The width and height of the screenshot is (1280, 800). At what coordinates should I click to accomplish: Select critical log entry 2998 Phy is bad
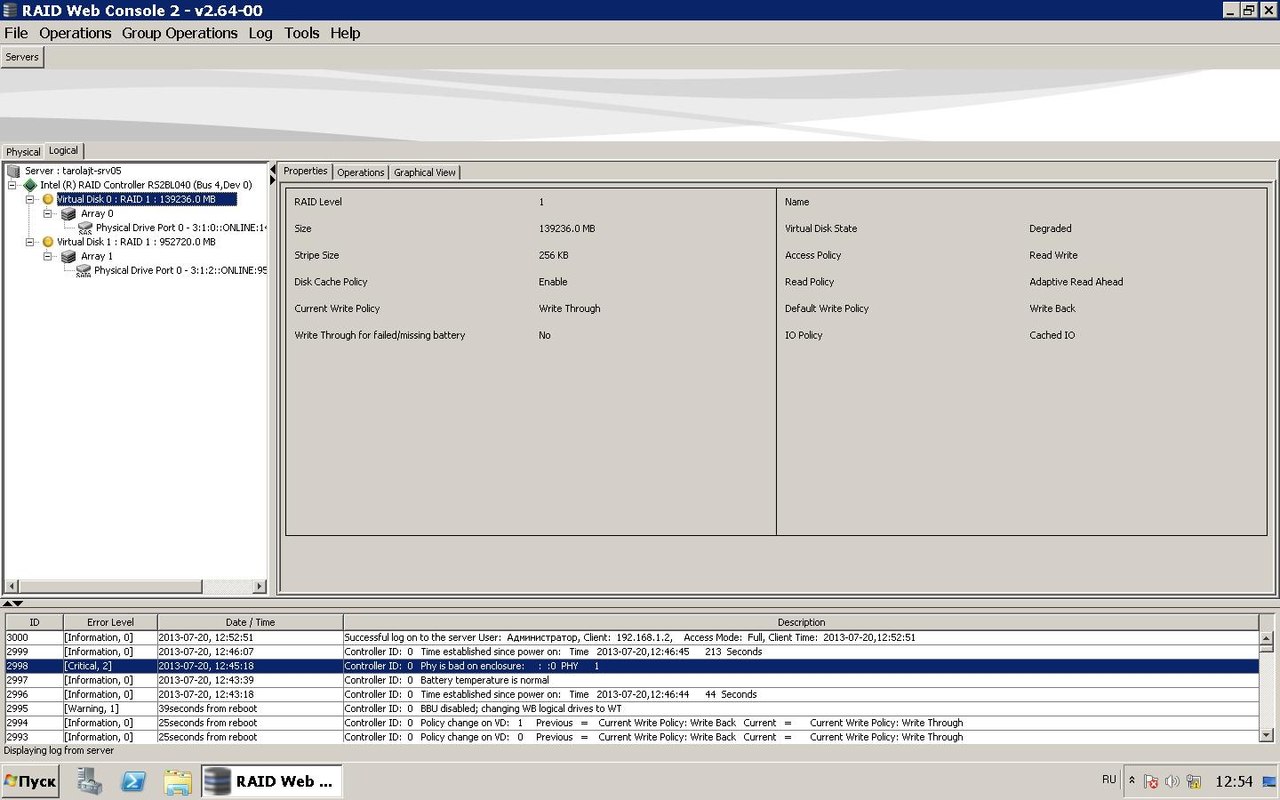(x=631, y=666)
